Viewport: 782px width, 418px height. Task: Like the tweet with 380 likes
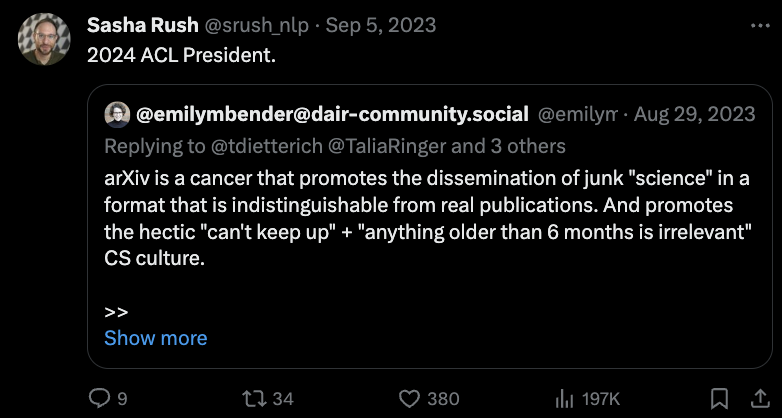pos(408,398)
